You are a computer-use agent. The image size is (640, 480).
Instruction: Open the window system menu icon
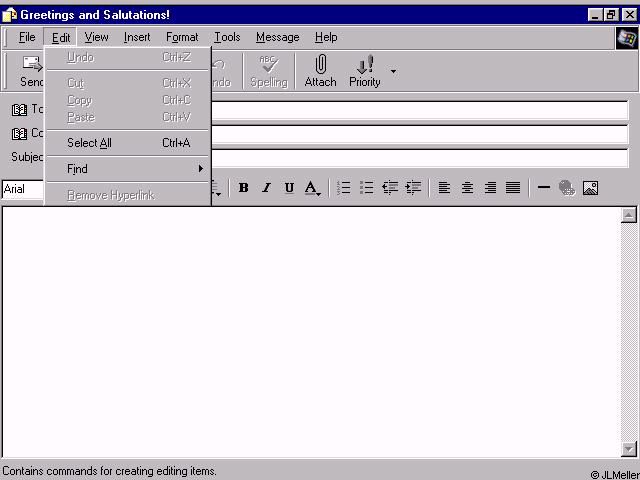point(9,15)
